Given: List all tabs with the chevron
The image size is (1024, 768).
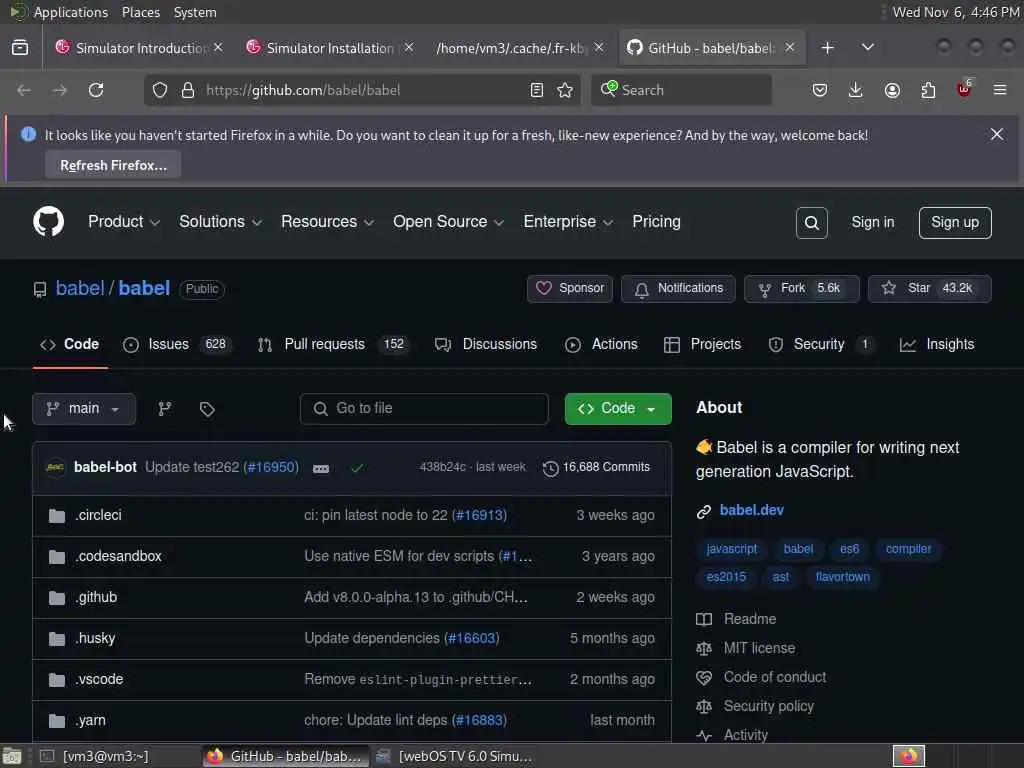Looking at the screenshot, I should pos(867,47).
